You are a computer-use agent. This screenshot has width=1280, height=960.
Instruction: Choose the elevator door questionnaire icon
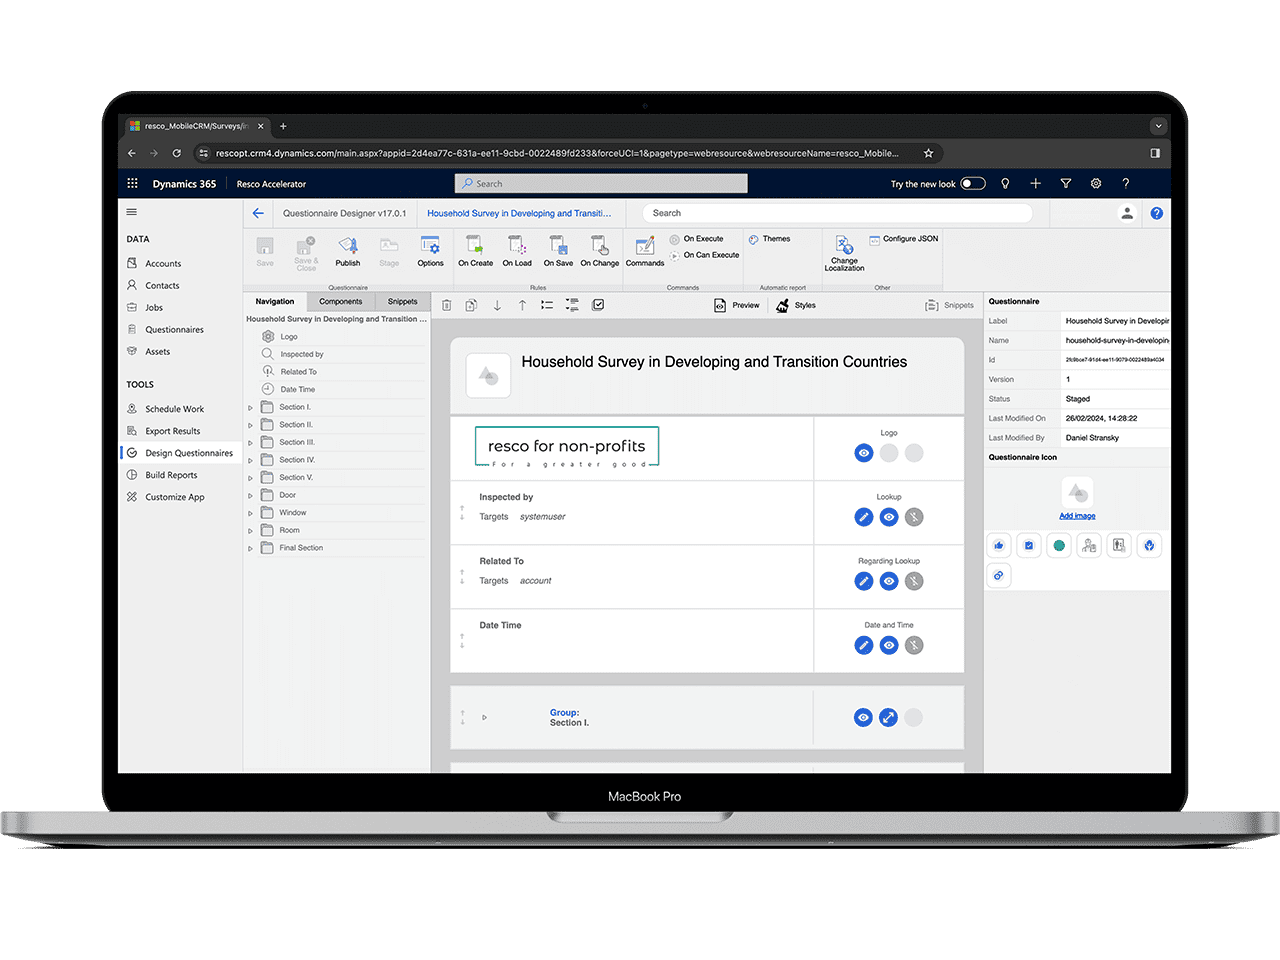pos(1119,545)
